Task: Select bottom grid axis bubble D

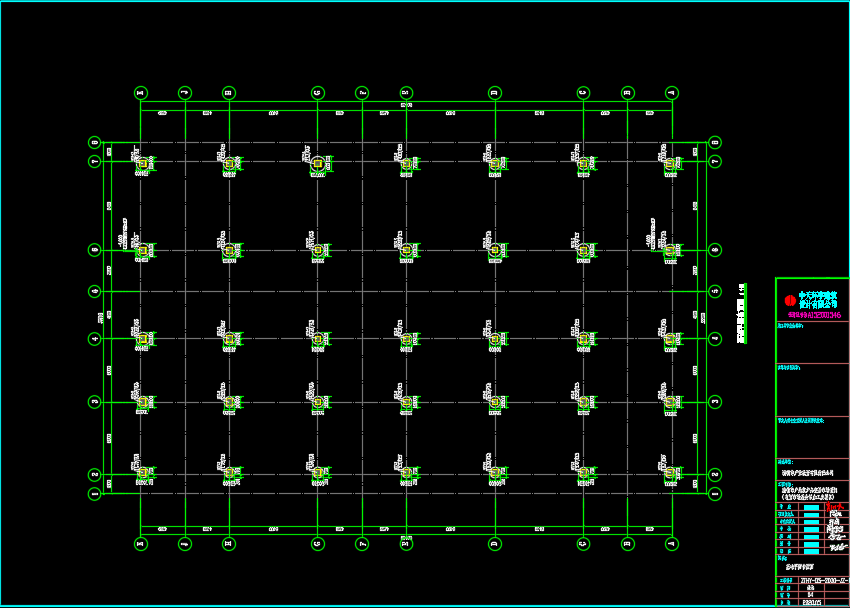Action: [494, 544]
